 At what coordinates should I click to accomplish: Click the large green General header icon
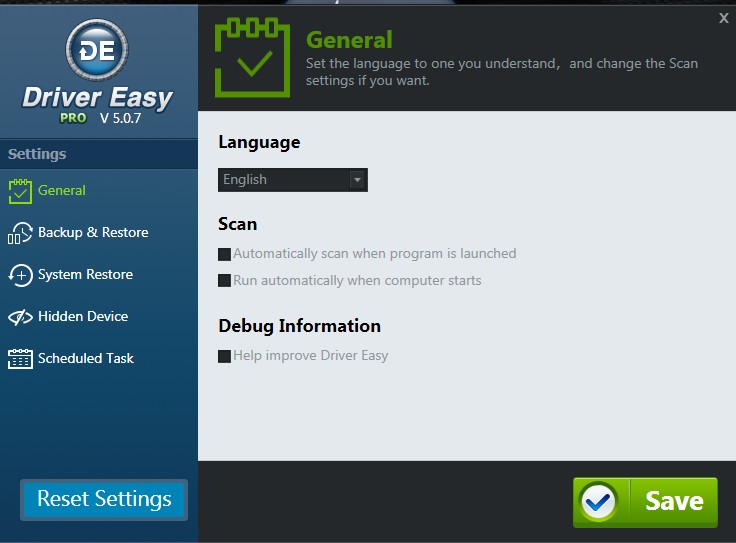(253, 57)
